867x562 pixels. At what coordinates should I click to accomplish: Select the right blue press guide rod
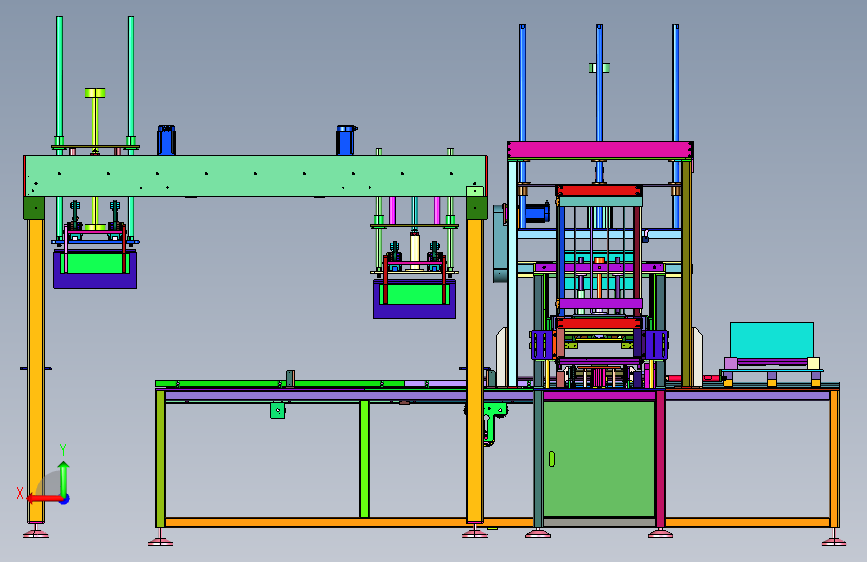point(676,83)
